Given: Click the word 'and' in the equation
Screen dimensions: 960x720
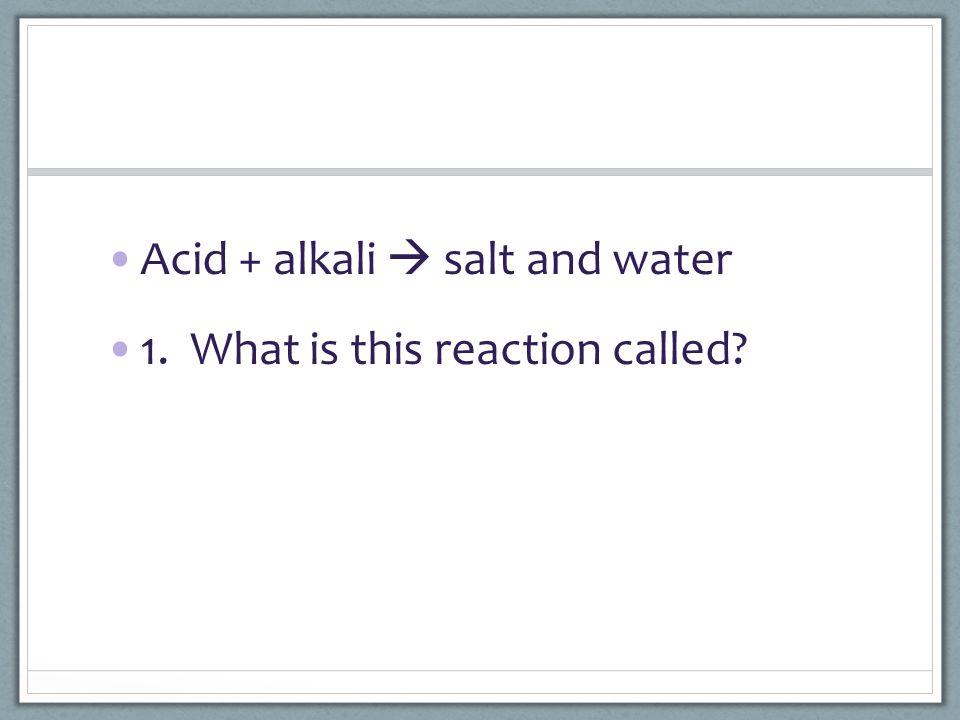Looking at the screenshot, I should point(563,258).
